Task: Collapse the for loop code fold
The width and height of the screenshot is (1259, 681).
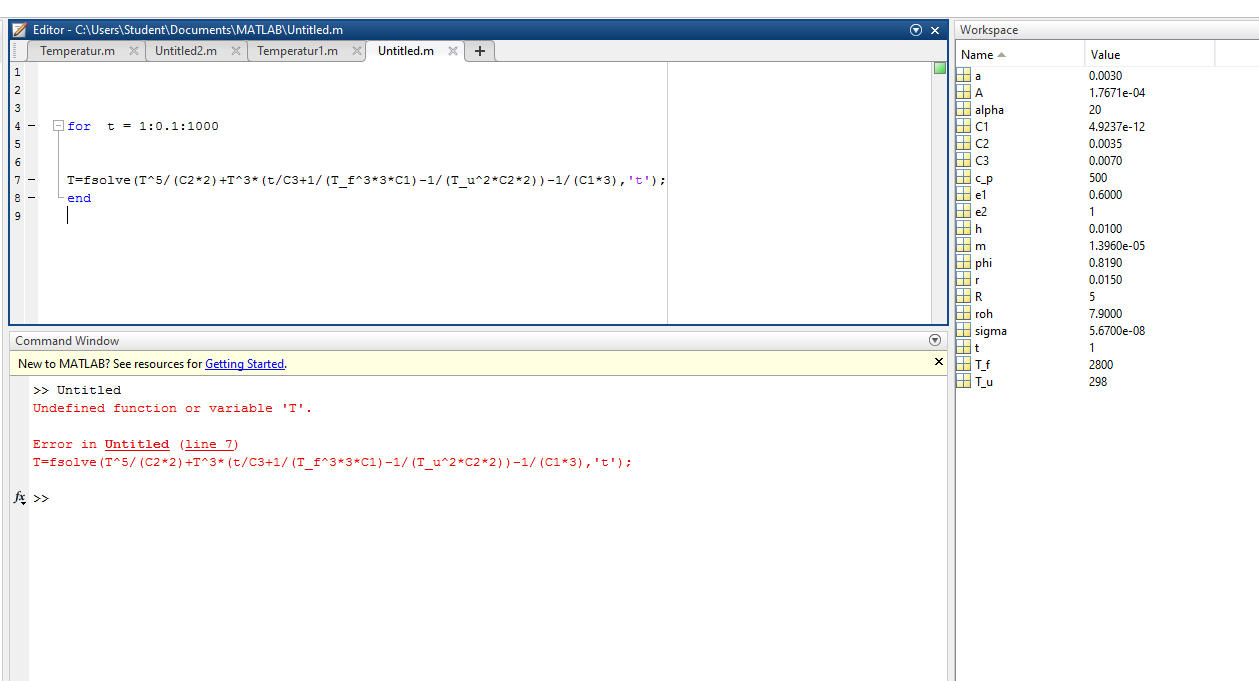Action: 58,126
